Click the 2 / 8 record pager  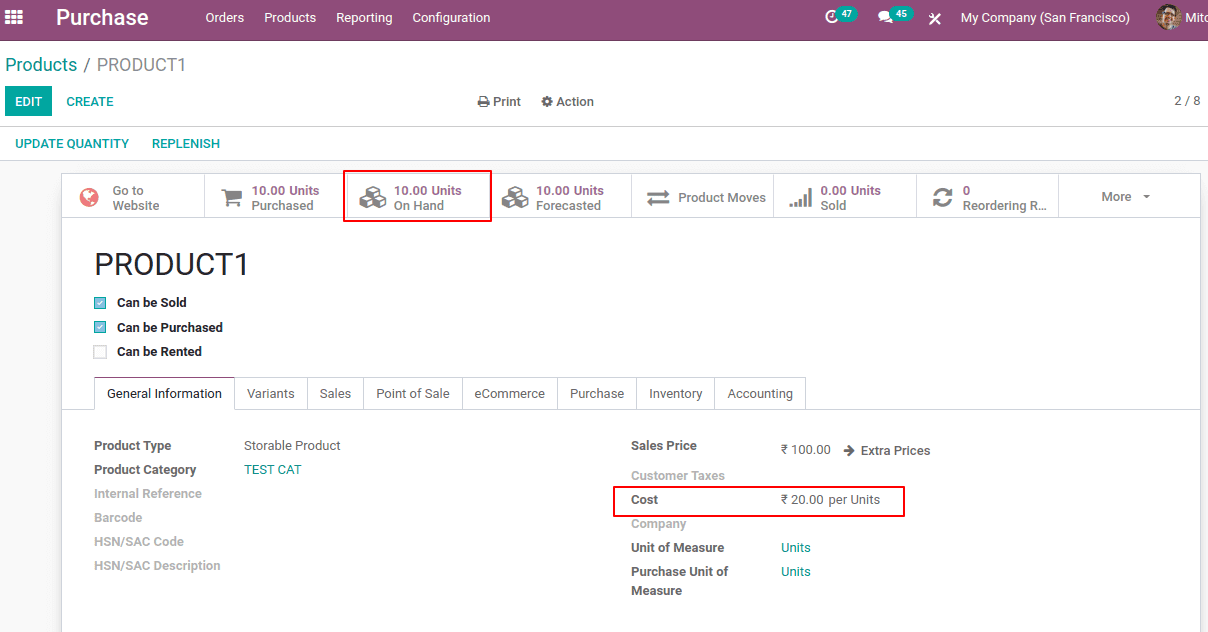pyautogui.click(x=1187, y=101)
